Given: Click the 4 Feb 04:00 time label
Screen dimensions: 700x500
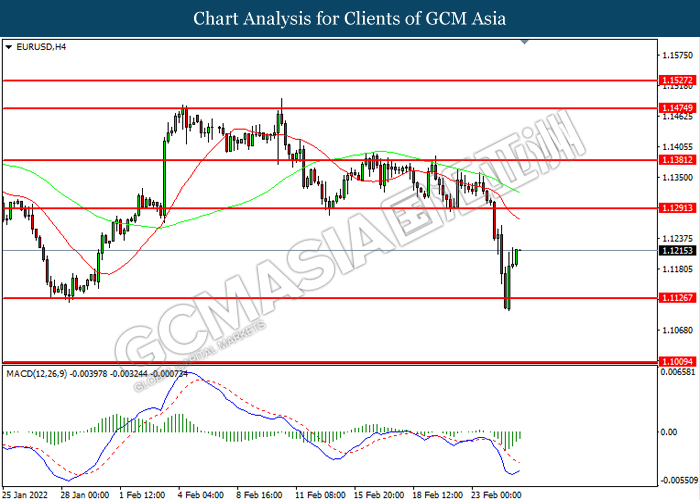Looking at the screenshot, I should coord(200,495).
